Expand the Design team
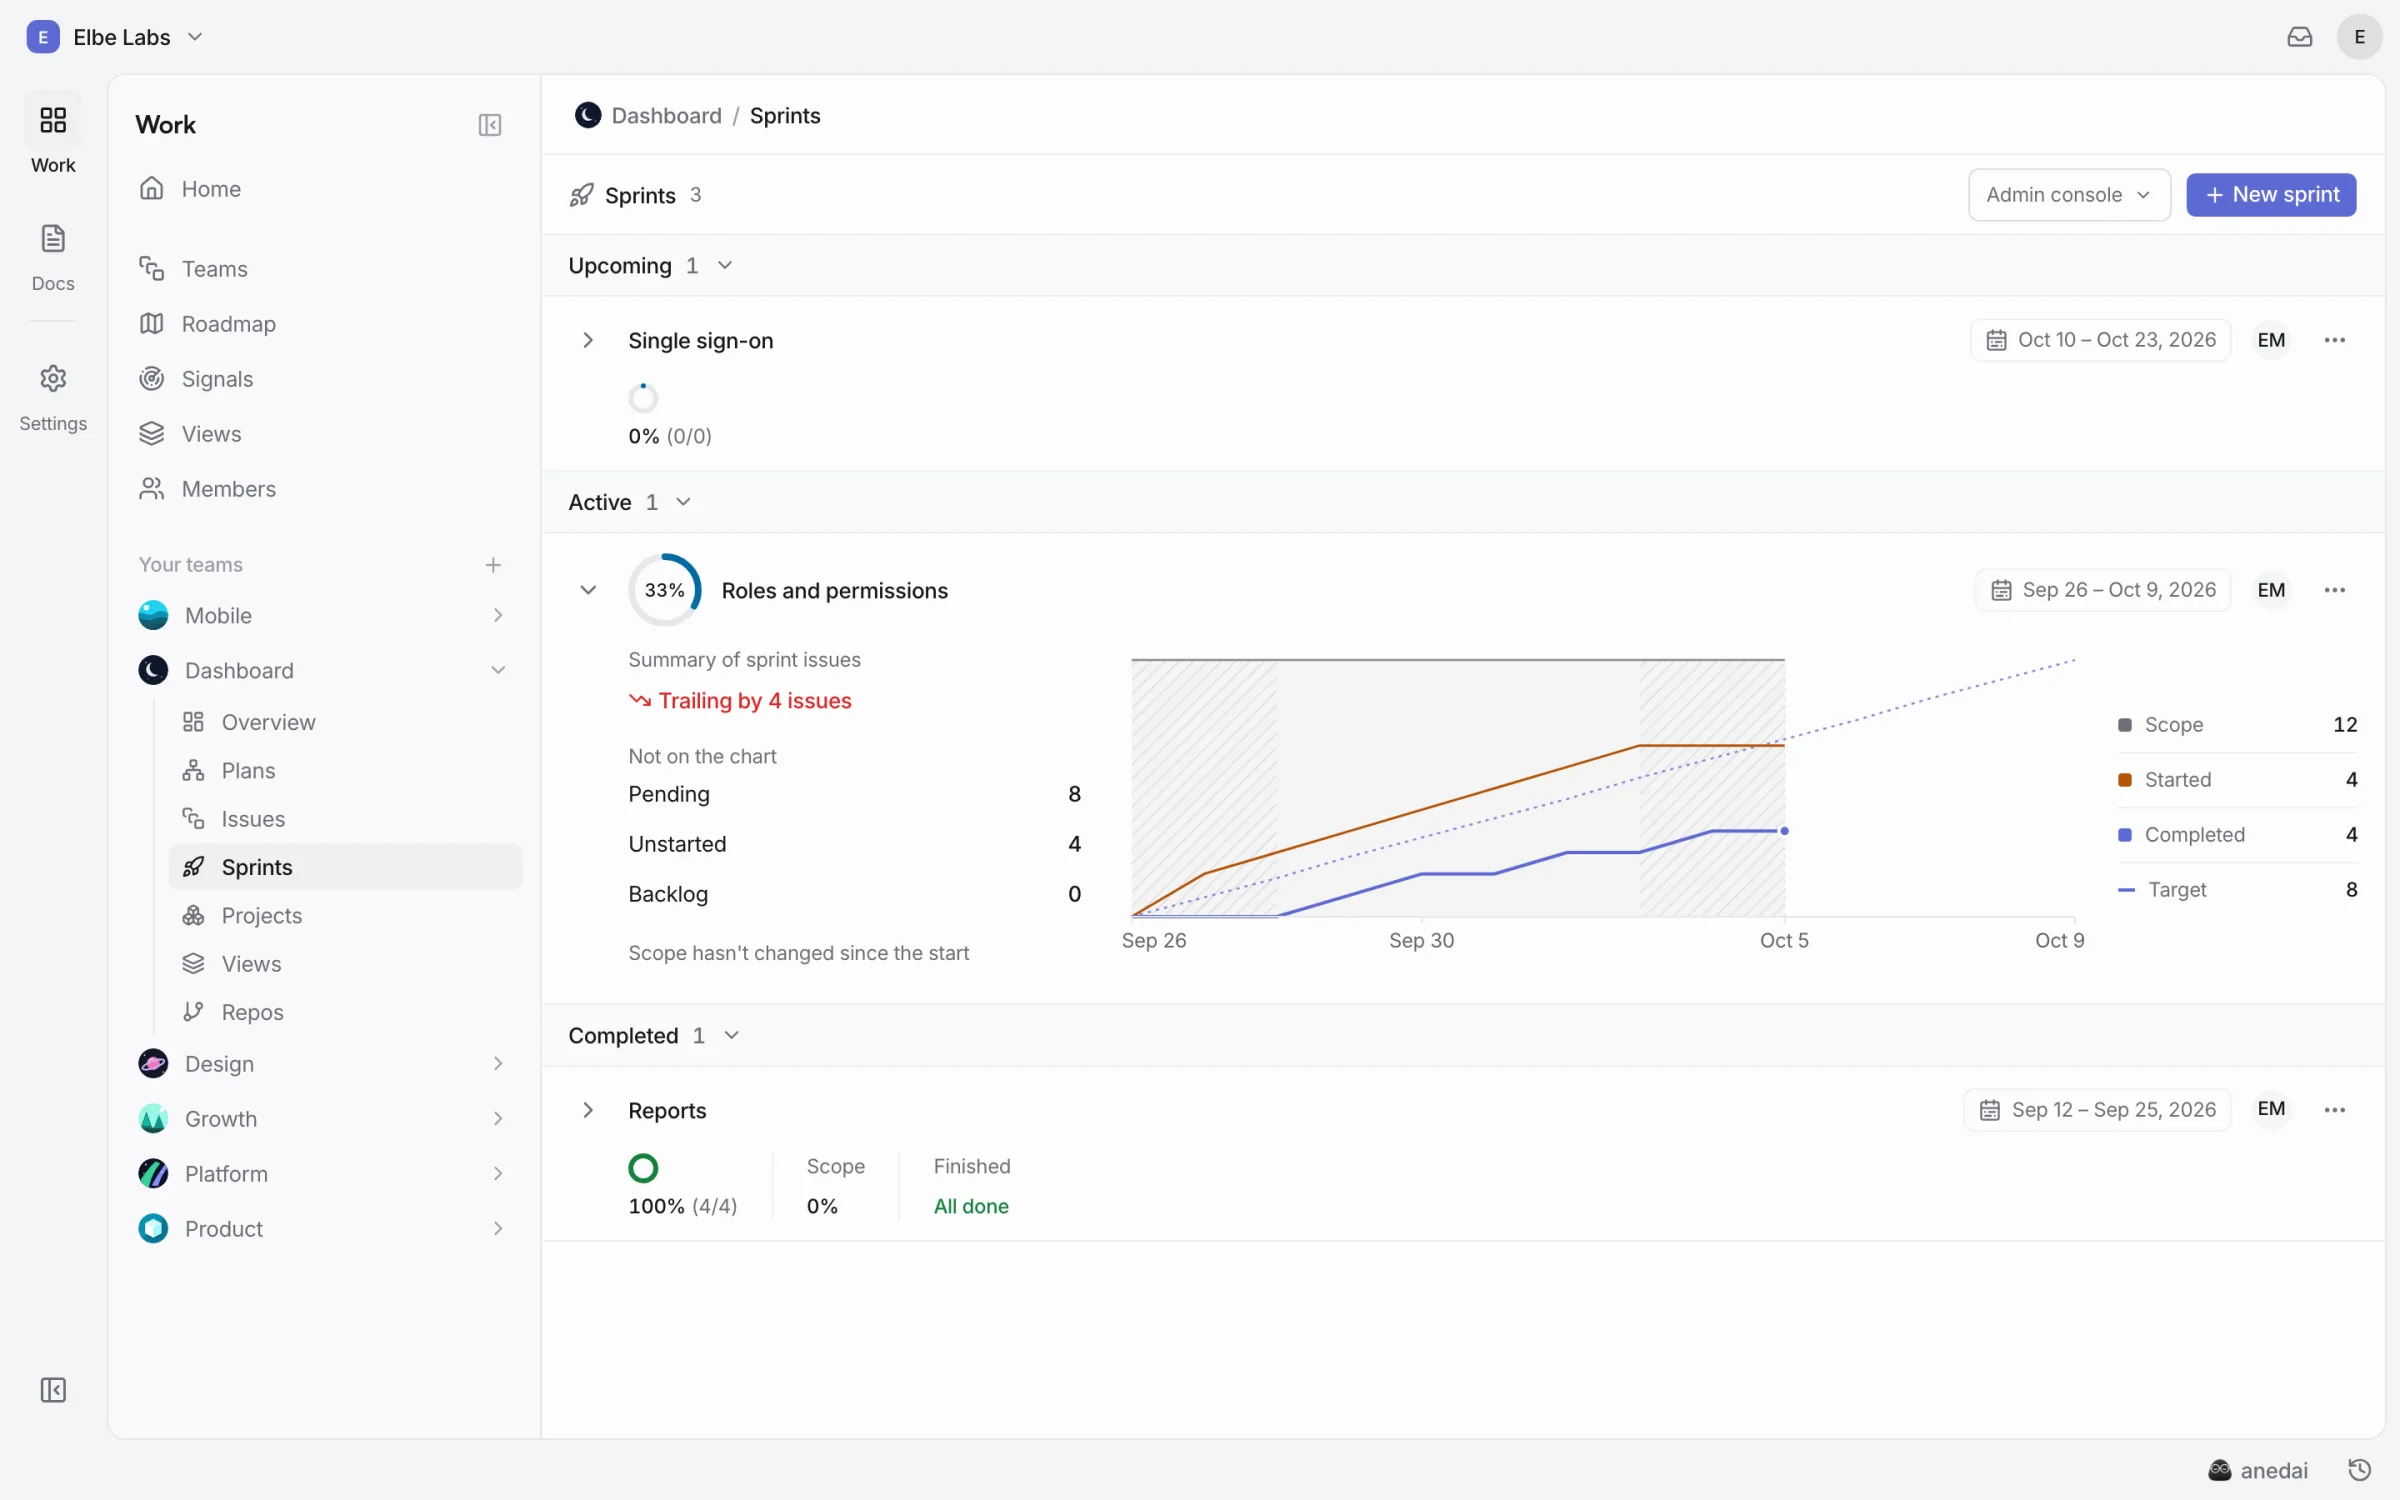 (497, 1063)
